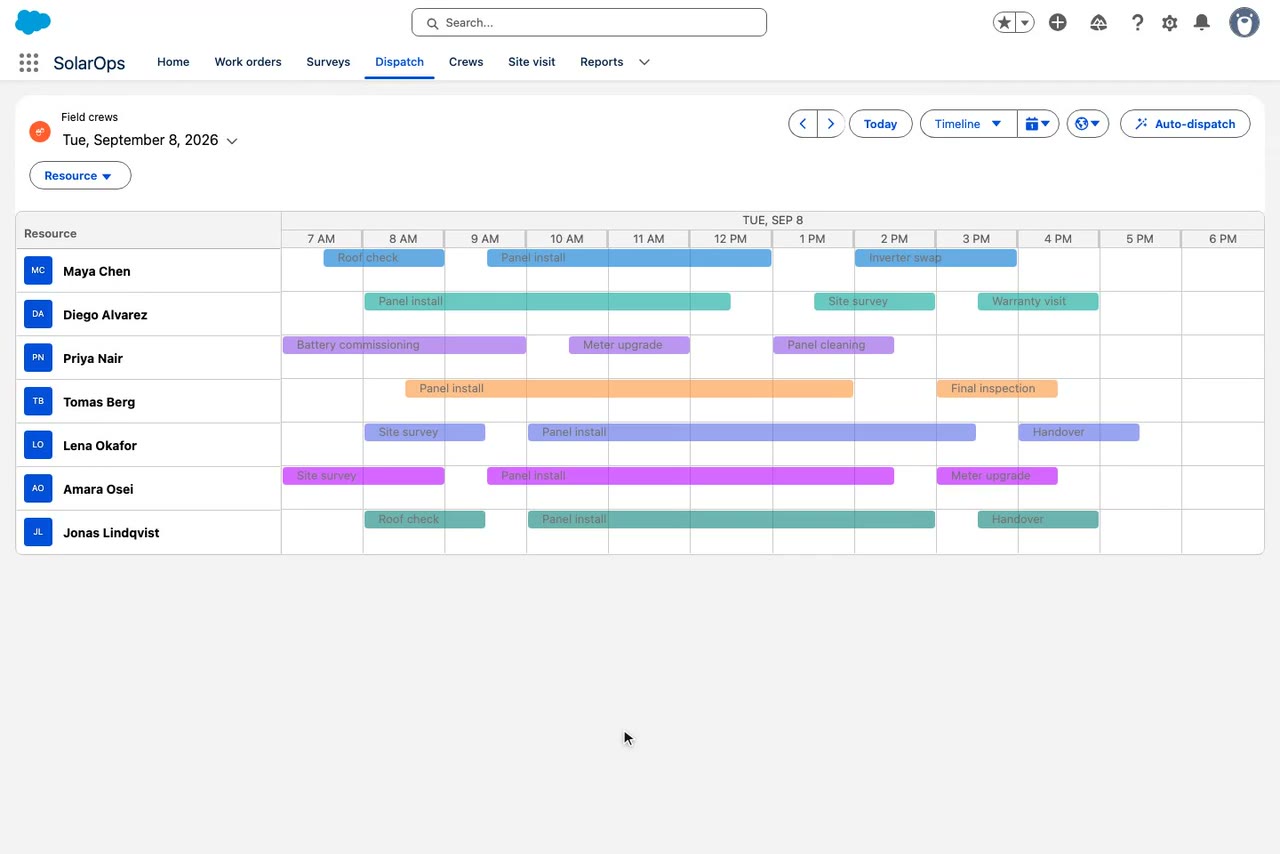The height and width of the screenshot is (854, 1280).
Task: Open the time zone globe menu
Action: [x=1088, y=124]
